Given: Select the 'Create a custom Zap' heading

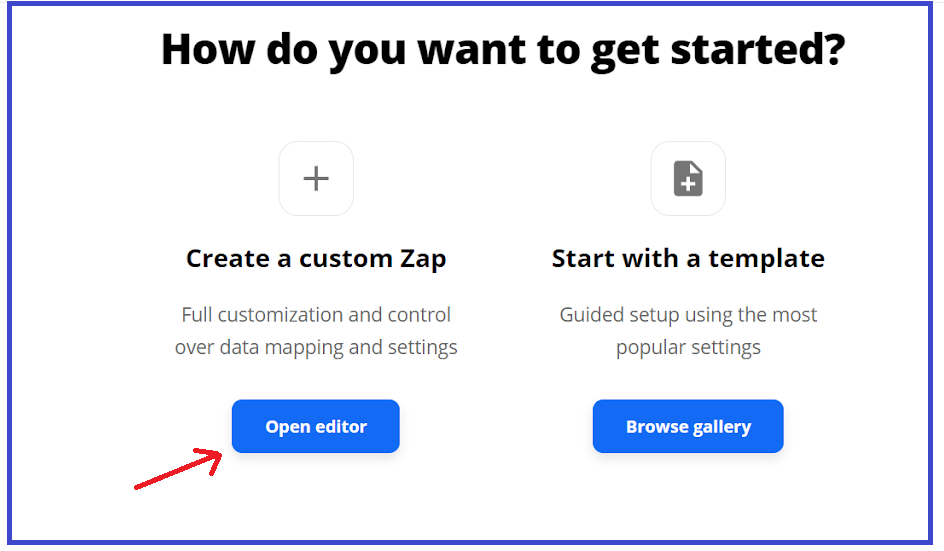Looking at the screenshot, I should (x=316, y=259).
